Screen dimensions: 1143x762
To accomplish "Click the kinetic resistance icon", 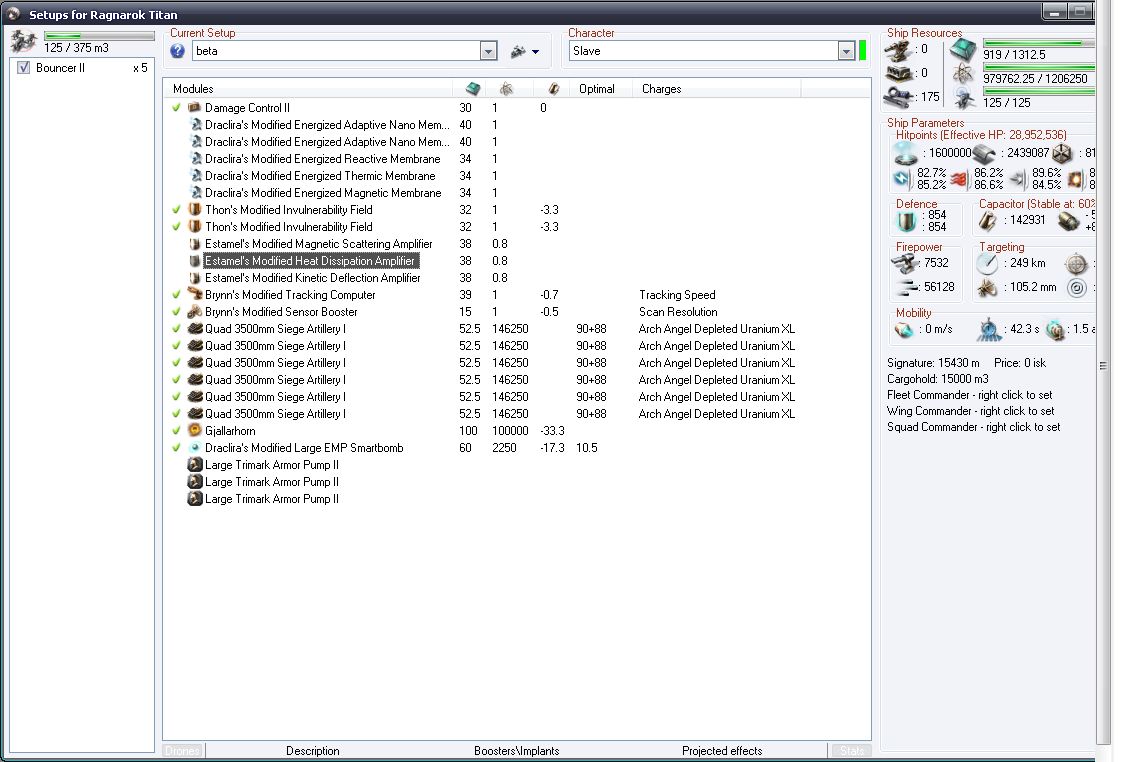I will pyautogui.click(x=1019, y=179).
